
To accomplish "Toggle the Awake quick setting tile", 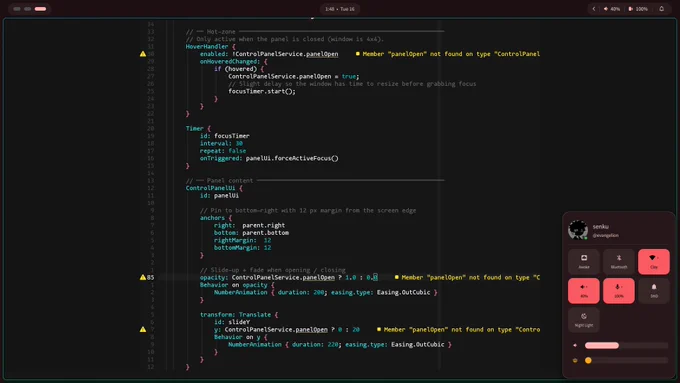I will click(584, 262).
